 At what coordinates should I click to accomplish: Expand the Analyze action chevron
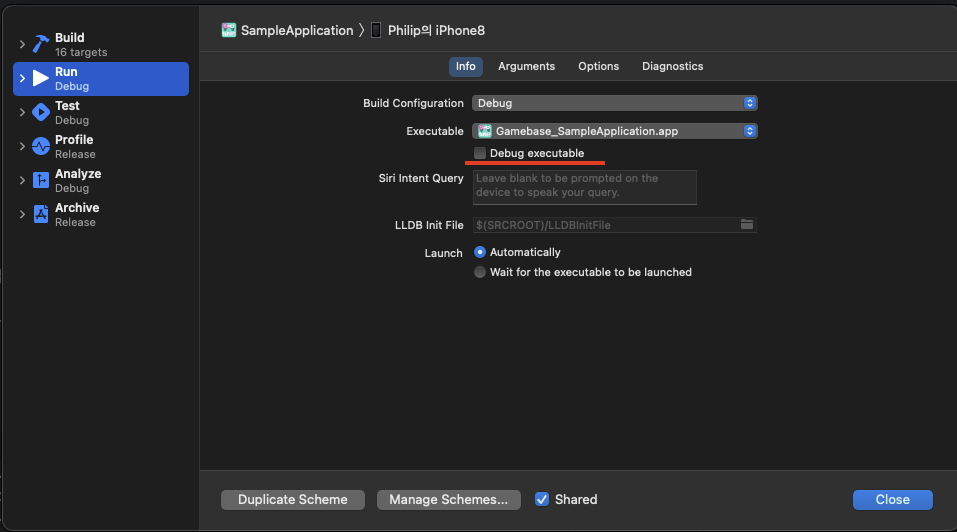coord(22,181)
